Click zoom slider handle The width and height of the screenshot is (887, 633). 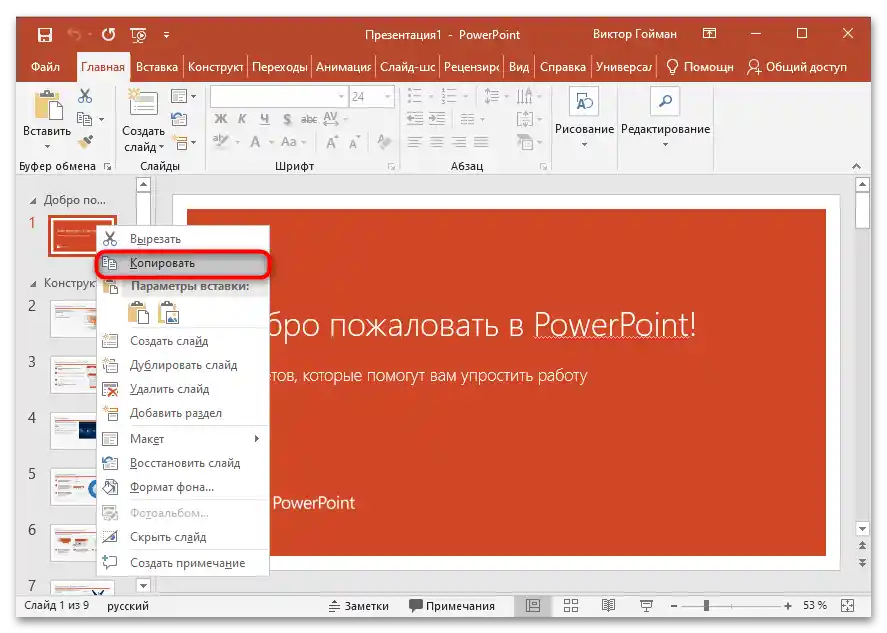(706, 606)
